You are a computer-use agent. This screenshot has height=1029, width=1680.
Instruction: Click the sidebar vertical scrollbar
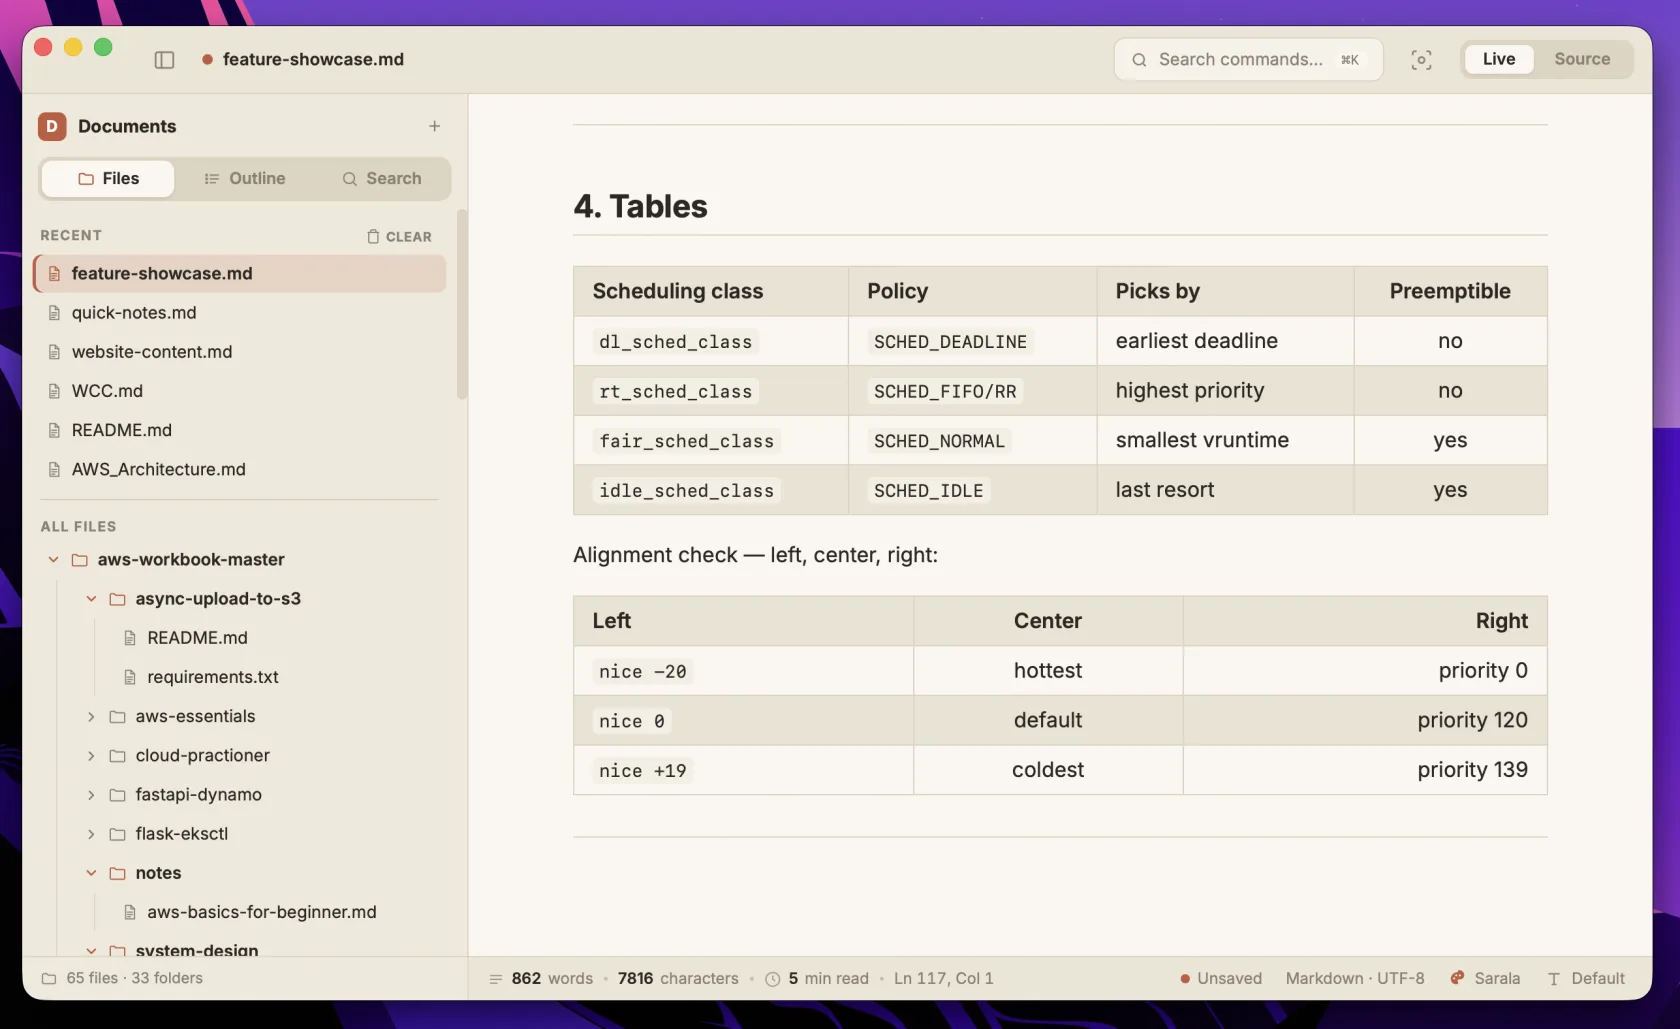pos(462,305)
